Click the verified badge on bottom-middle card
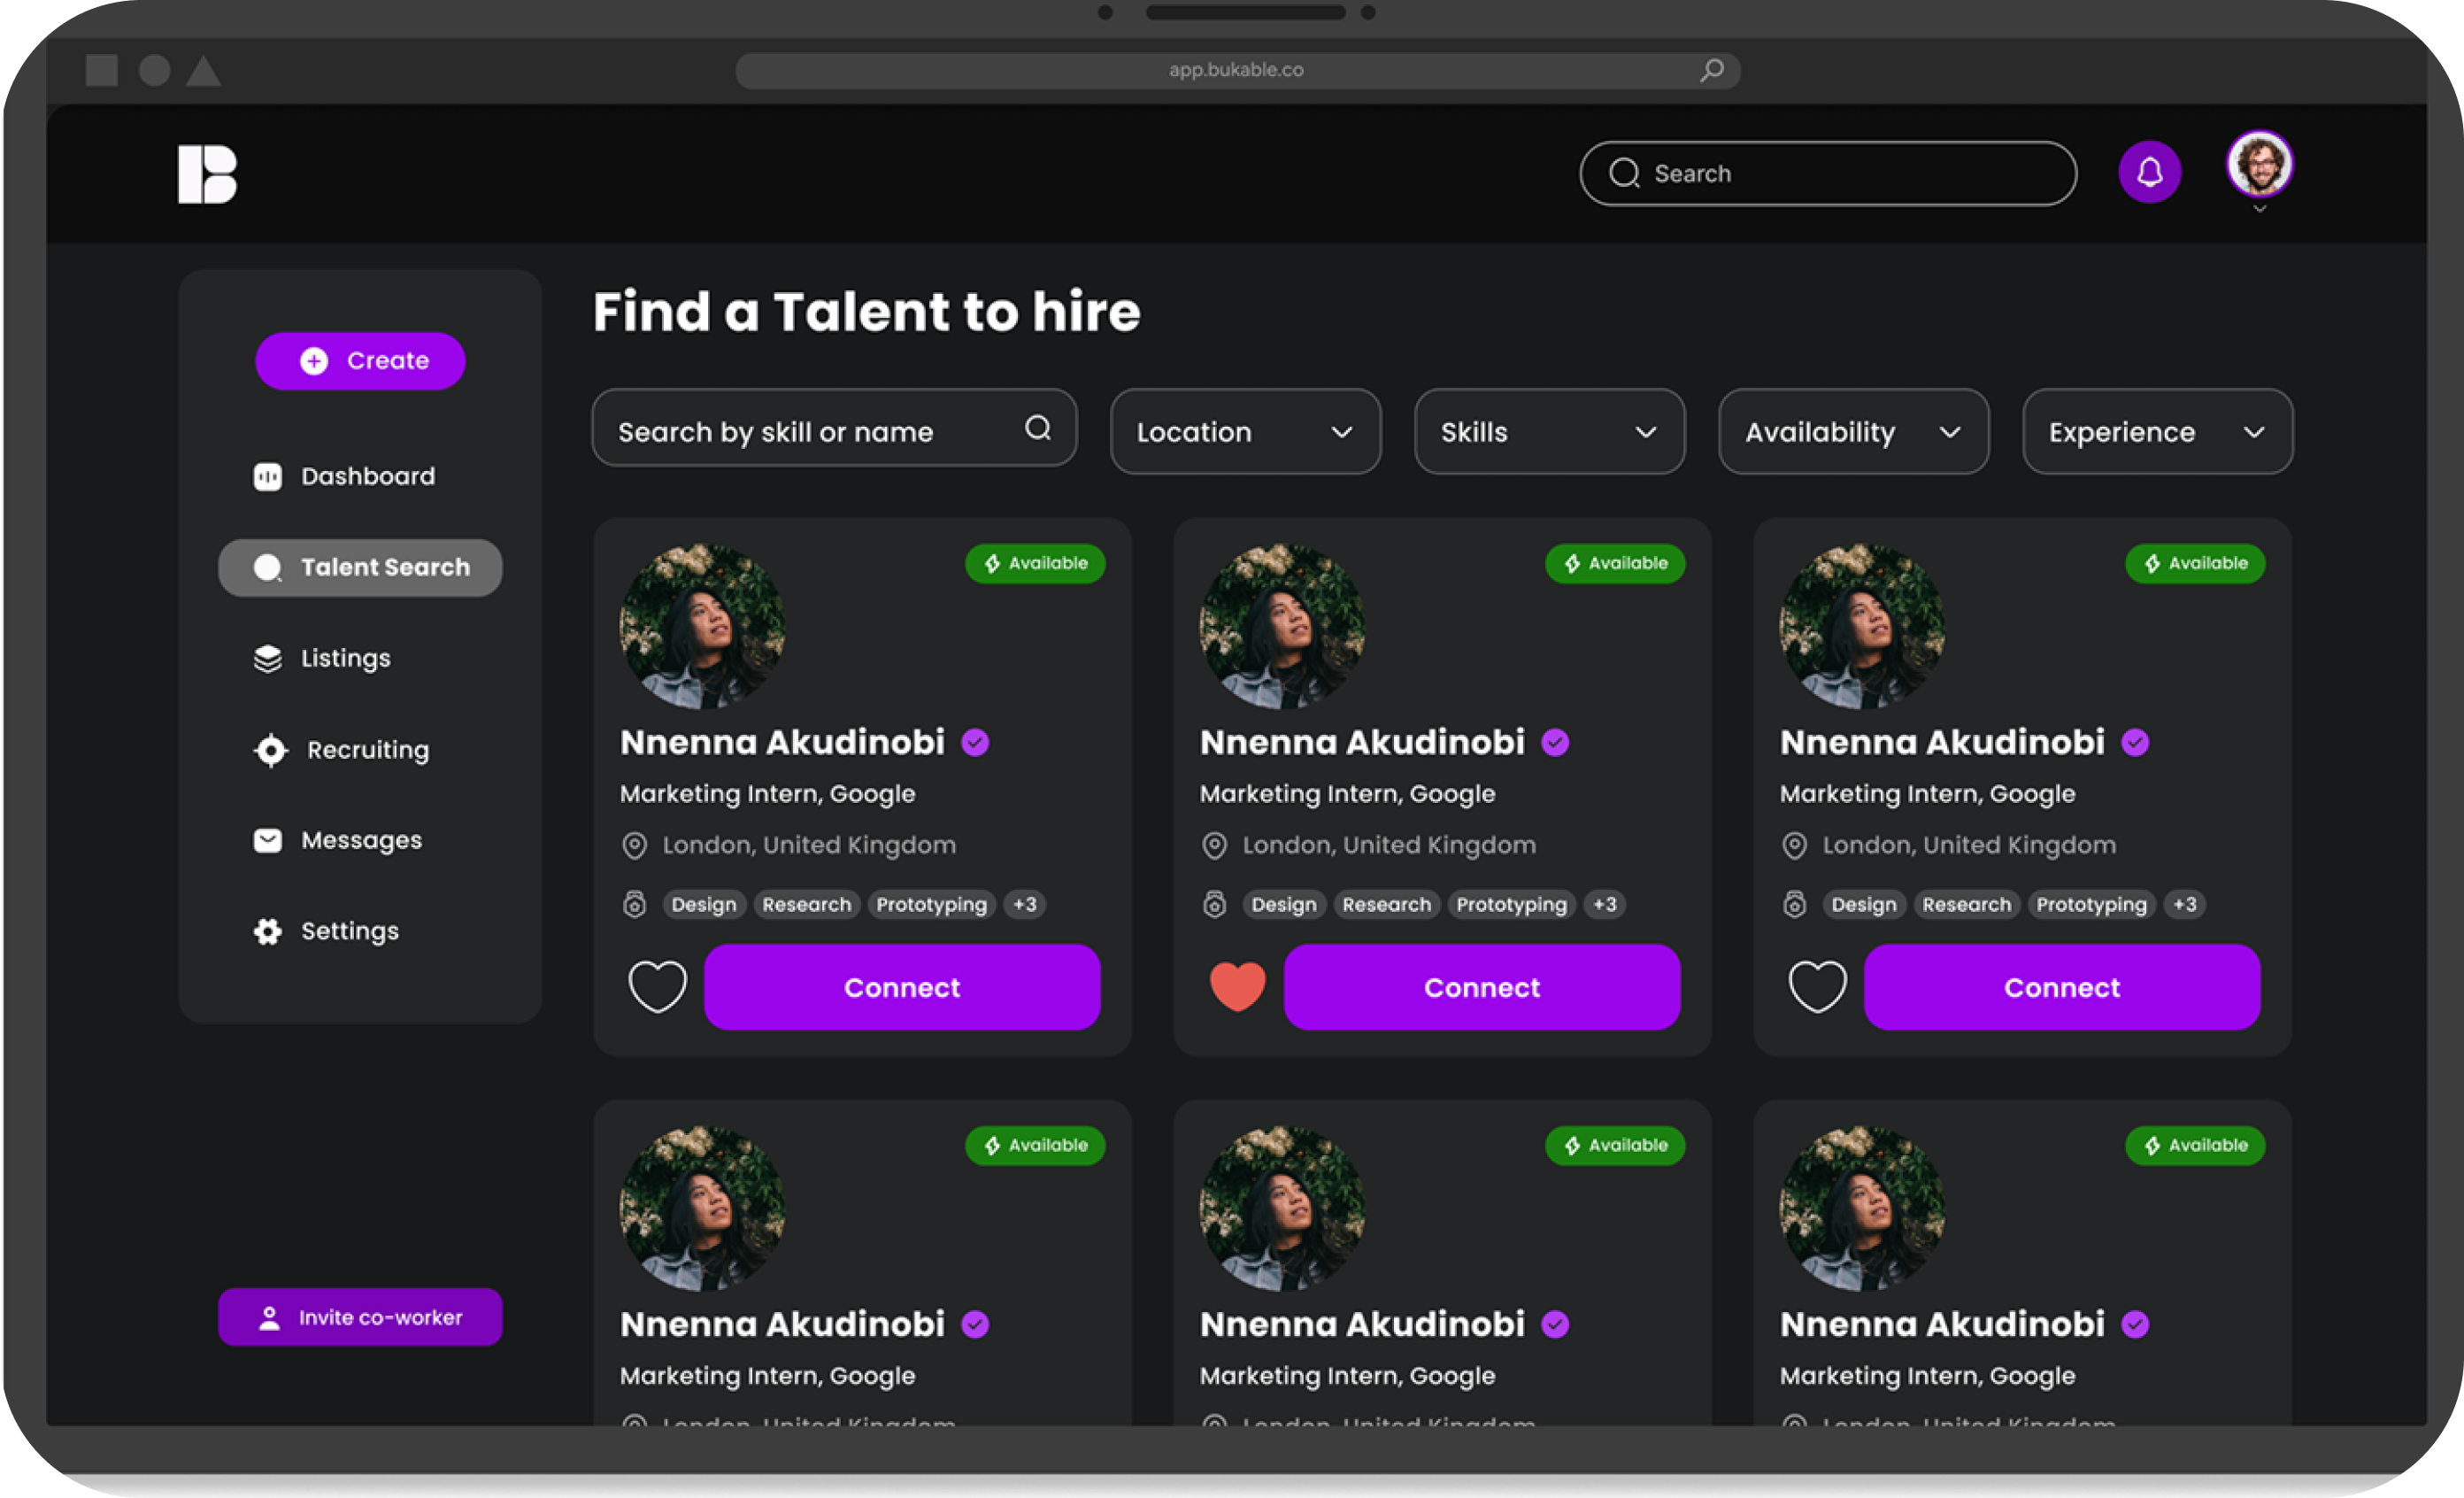This screenshot has width=2464, height=1498. 1555,1324
